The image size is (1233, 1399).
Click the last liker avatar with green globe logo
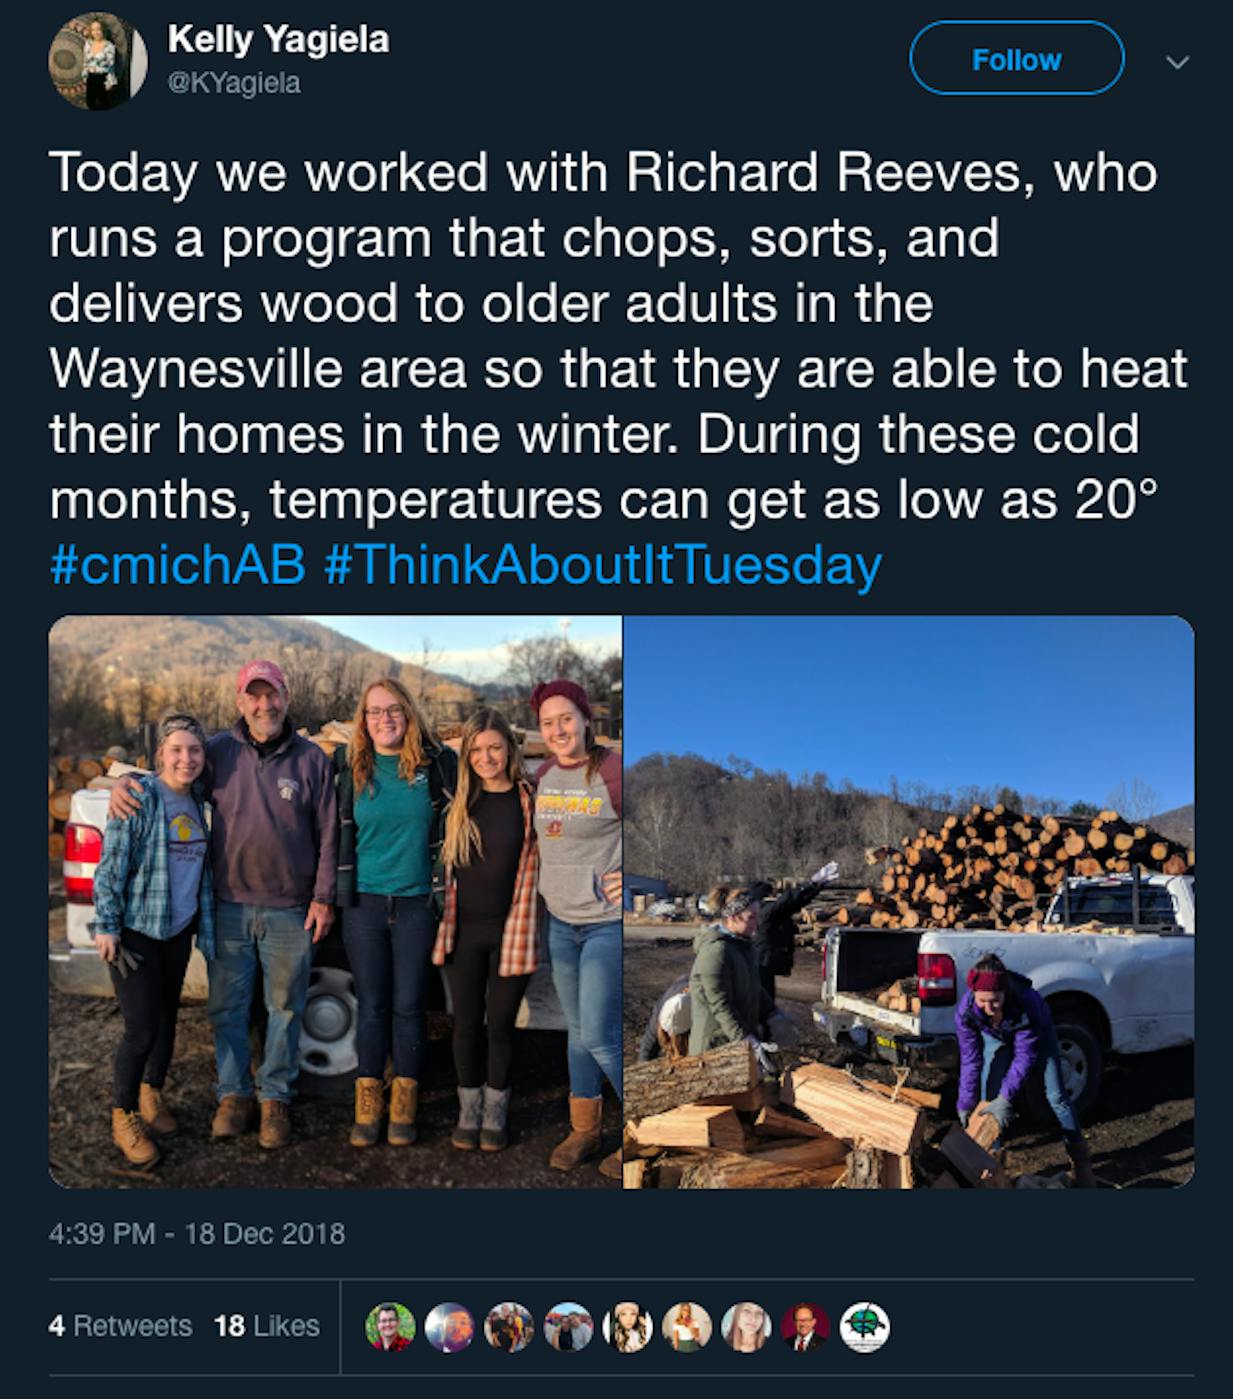coord(865,1327)
